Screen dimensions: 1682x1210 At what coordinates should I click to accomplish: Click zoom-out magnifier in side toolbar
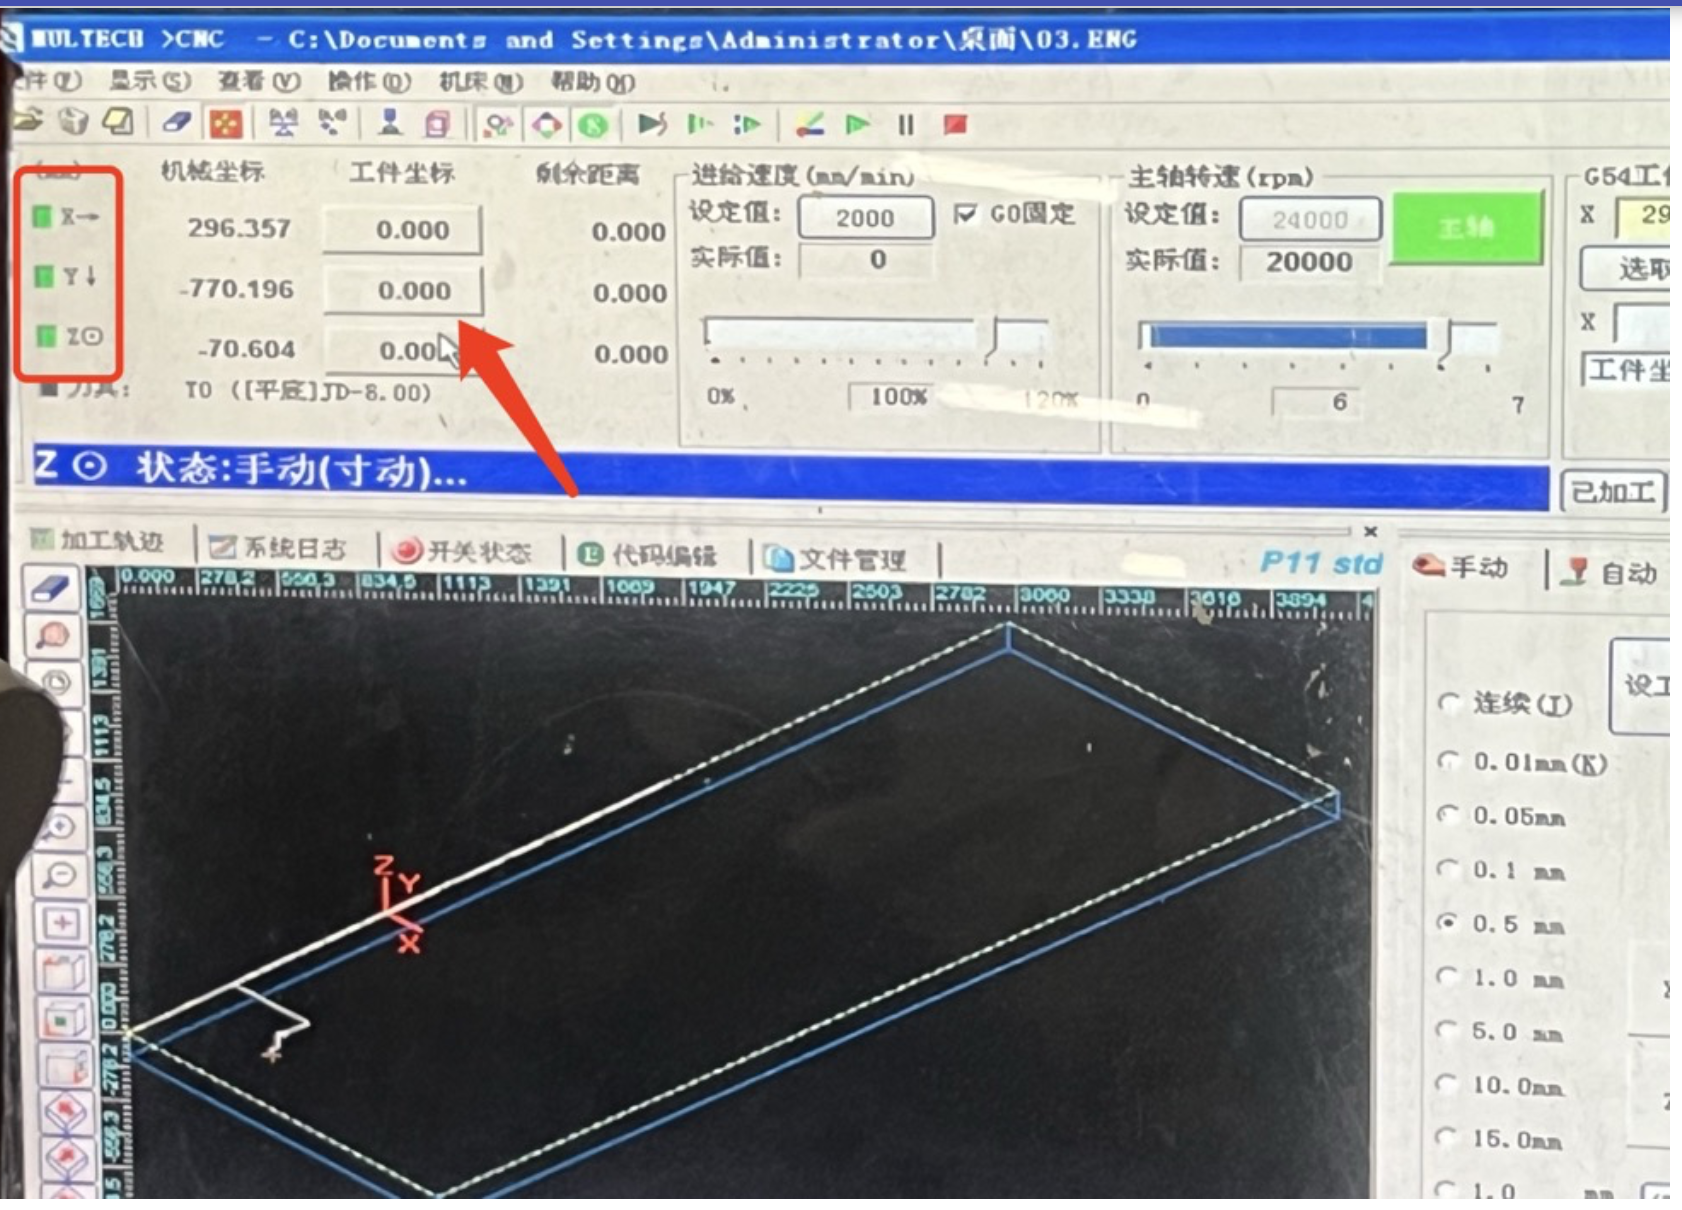(x=60, y=876)
